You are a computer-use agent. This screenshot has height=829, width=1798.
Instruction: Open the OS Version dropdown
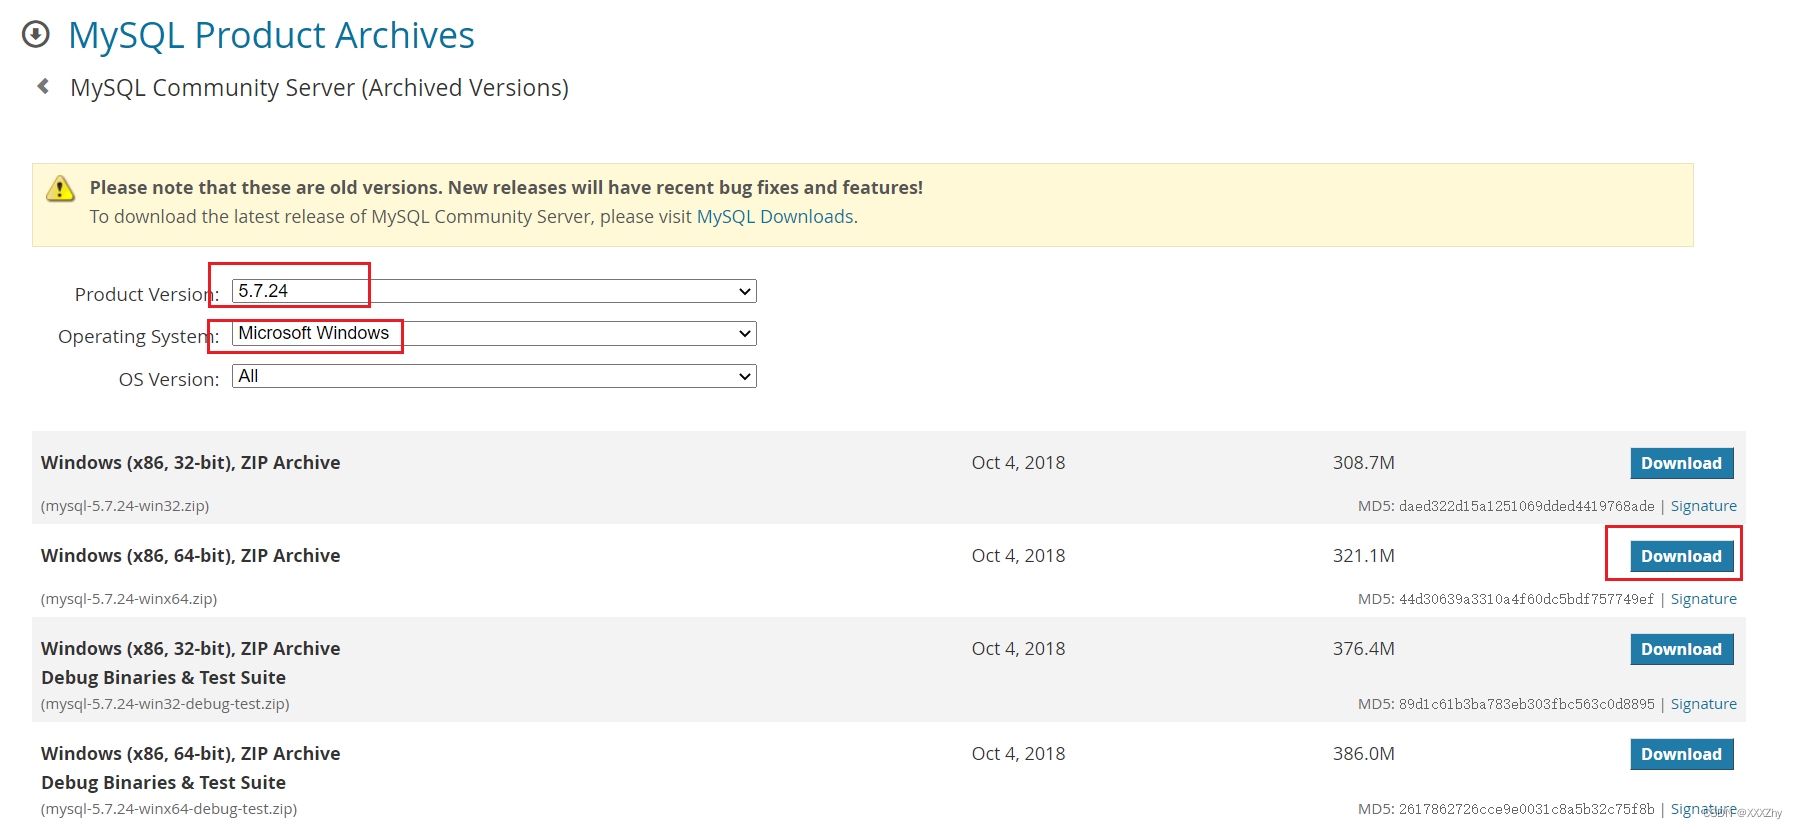click(494, 376)
